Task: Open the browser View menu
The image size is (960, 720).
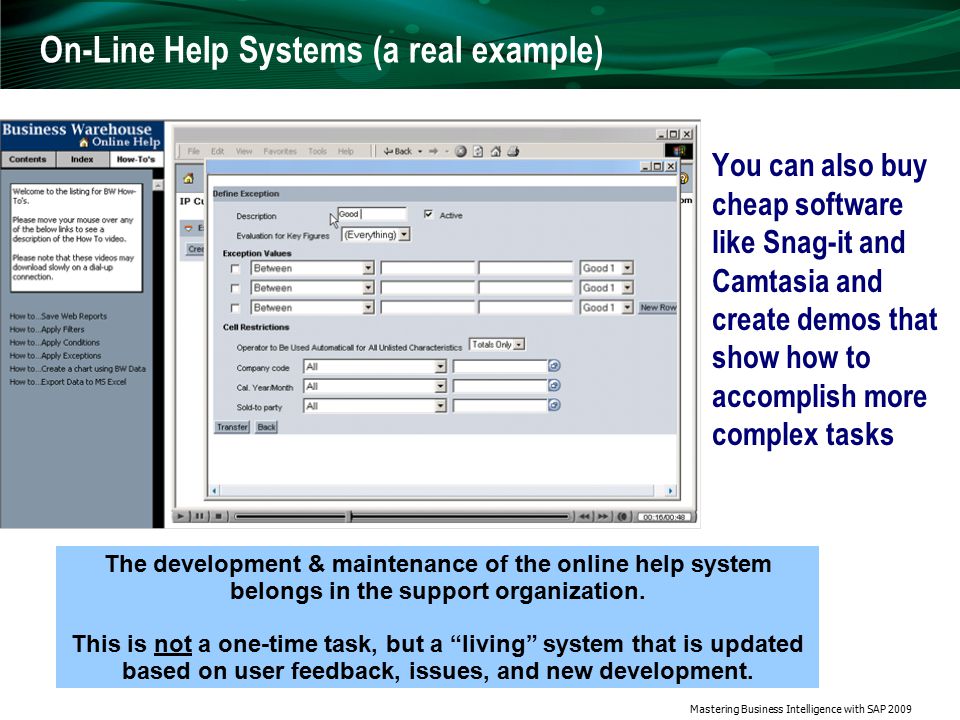Action: pyautogui.click(x=244, y=151)
